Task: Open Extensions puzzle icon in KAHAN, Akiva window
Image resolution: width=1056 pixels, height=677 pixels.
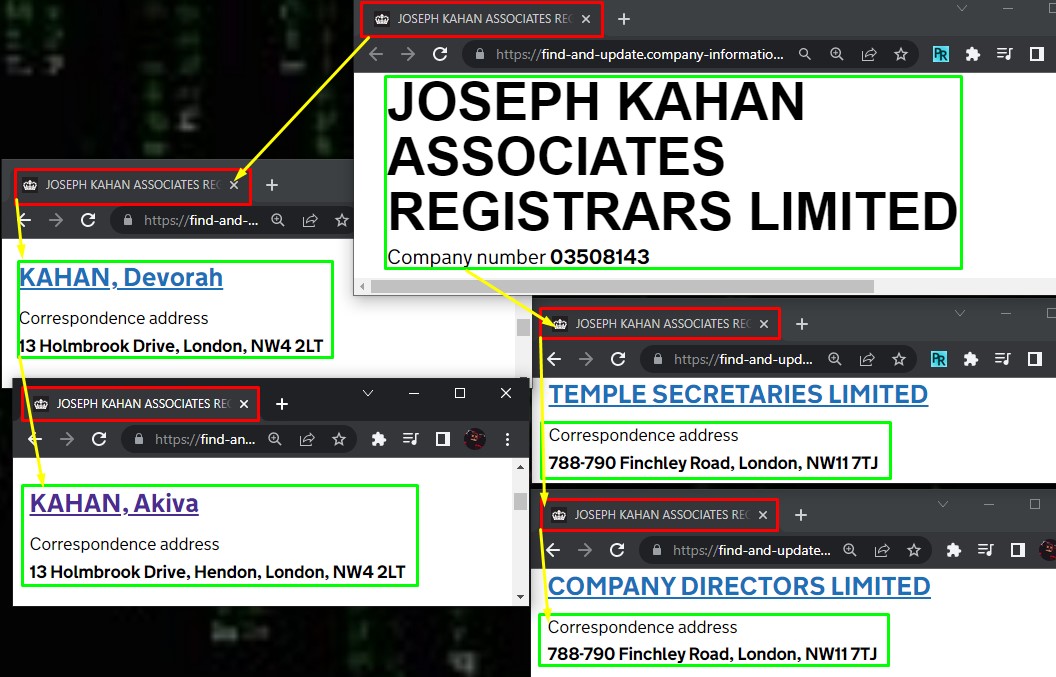Action: click(378, 439)
